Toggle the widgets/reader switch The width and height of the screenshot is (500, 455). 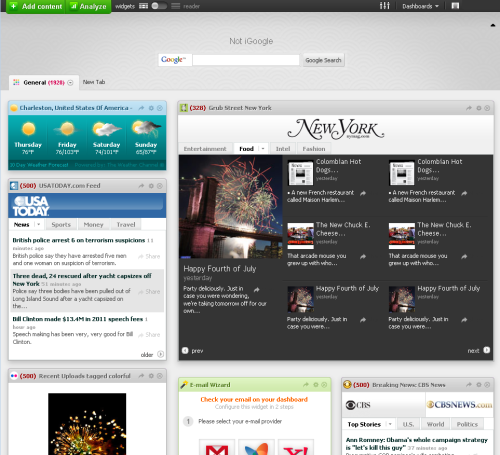(x=159, y=6)
